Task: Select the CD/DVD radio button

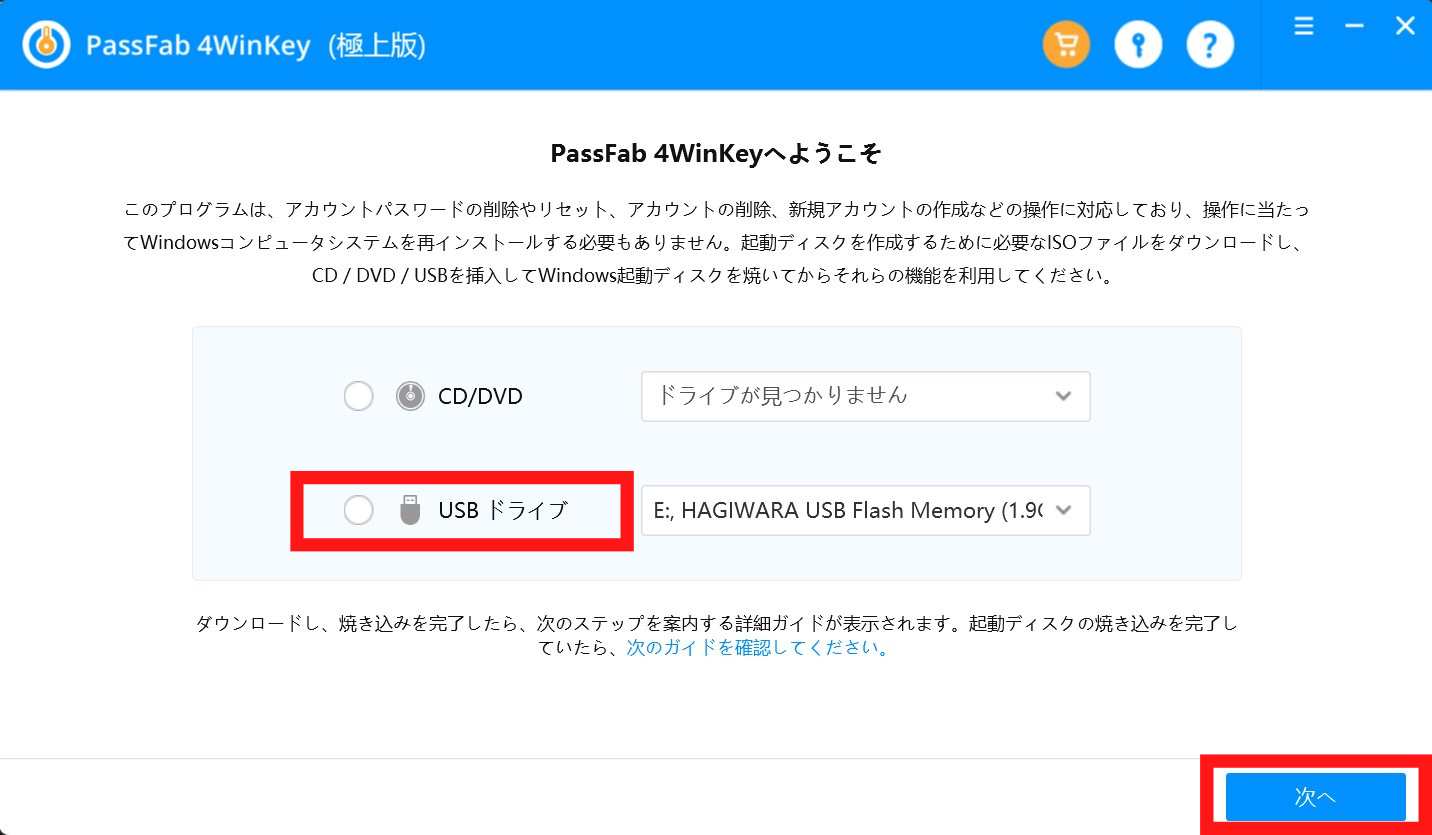Action: tap(358, 397)
